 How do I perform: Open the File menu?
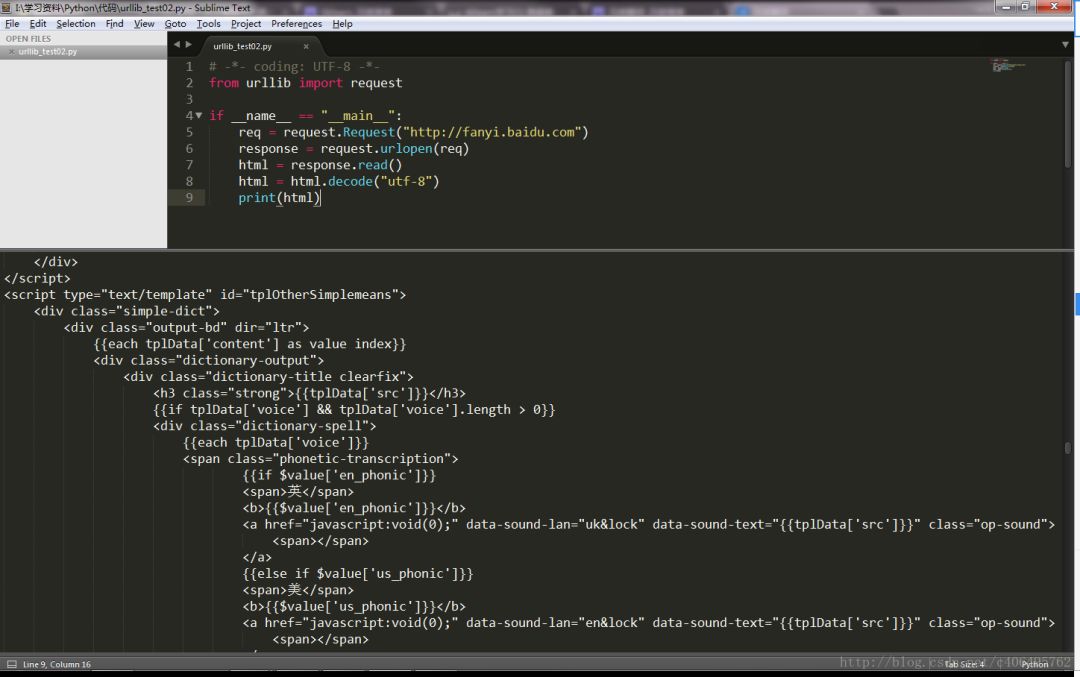pos(12,23)
